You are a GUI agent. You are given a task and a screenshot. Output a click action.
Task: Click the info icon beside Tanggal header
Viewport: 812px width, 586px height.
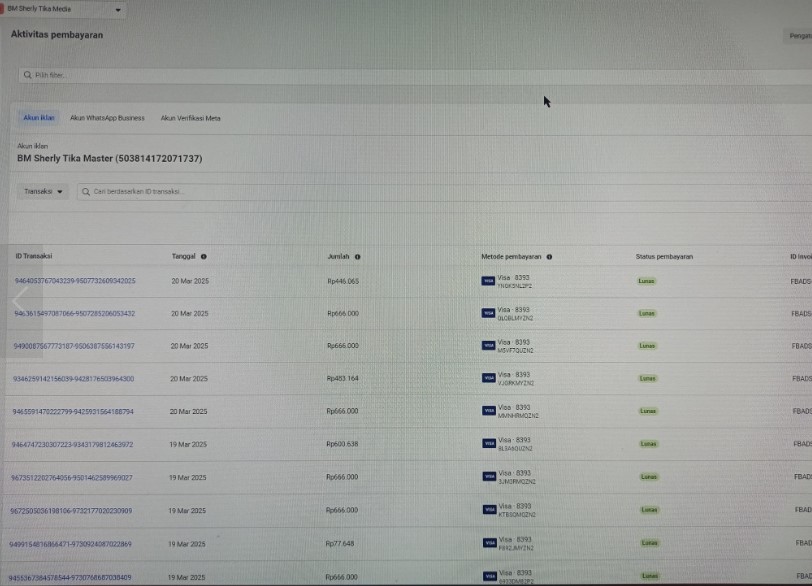[x=204, y=257]
